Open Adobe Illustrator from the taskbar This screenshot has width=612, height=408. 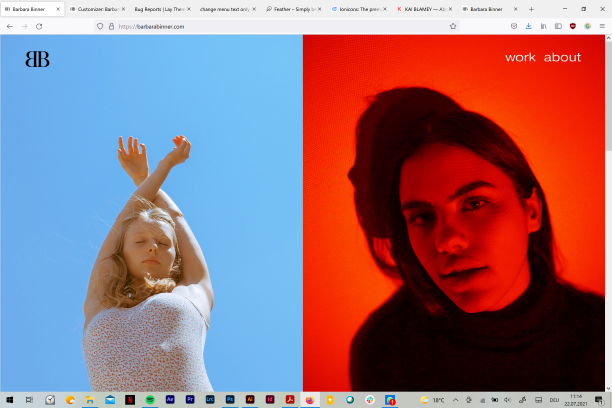coord(250,400)
